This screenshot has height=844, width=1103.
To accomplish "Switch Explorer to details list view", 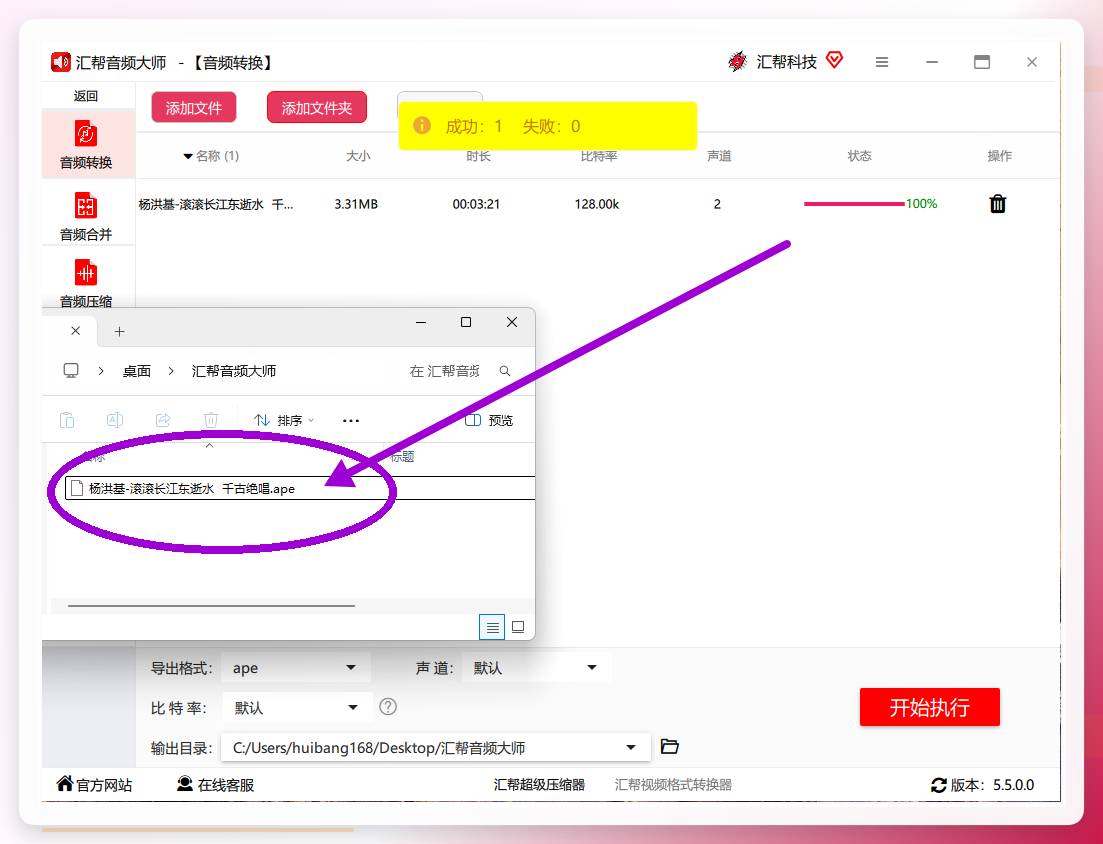I will point(492,627).
